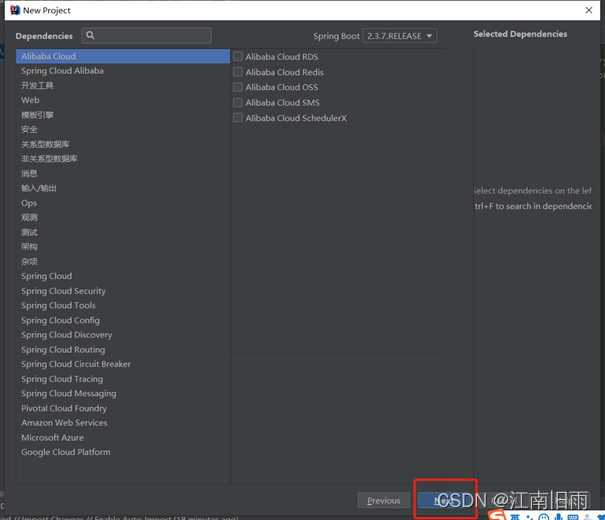
Task: Check Alibaba Cloud OSS dependency
Action: coord(238,87)
